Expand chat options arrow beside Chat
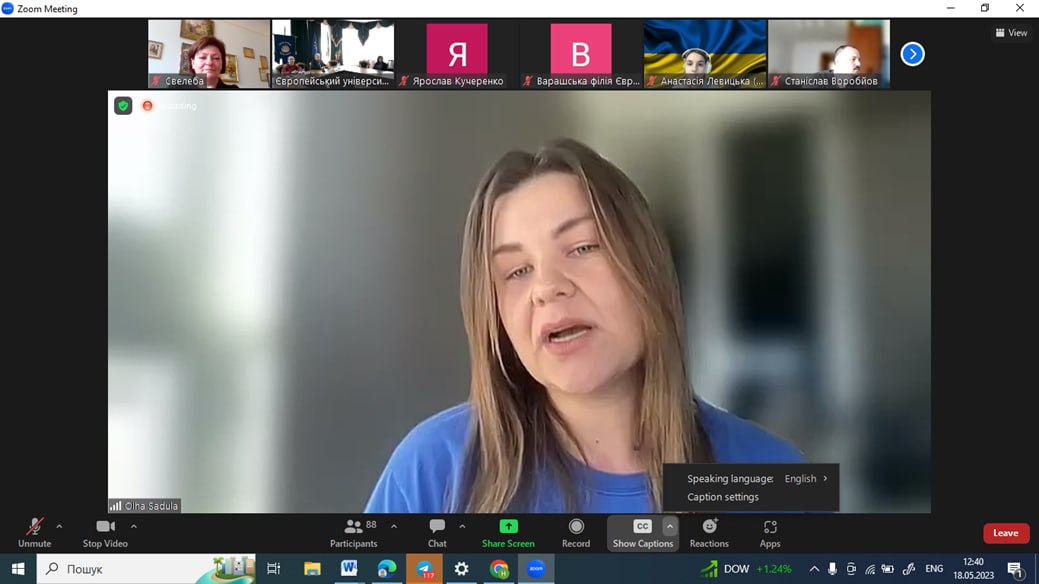 [x=462, y=527]
